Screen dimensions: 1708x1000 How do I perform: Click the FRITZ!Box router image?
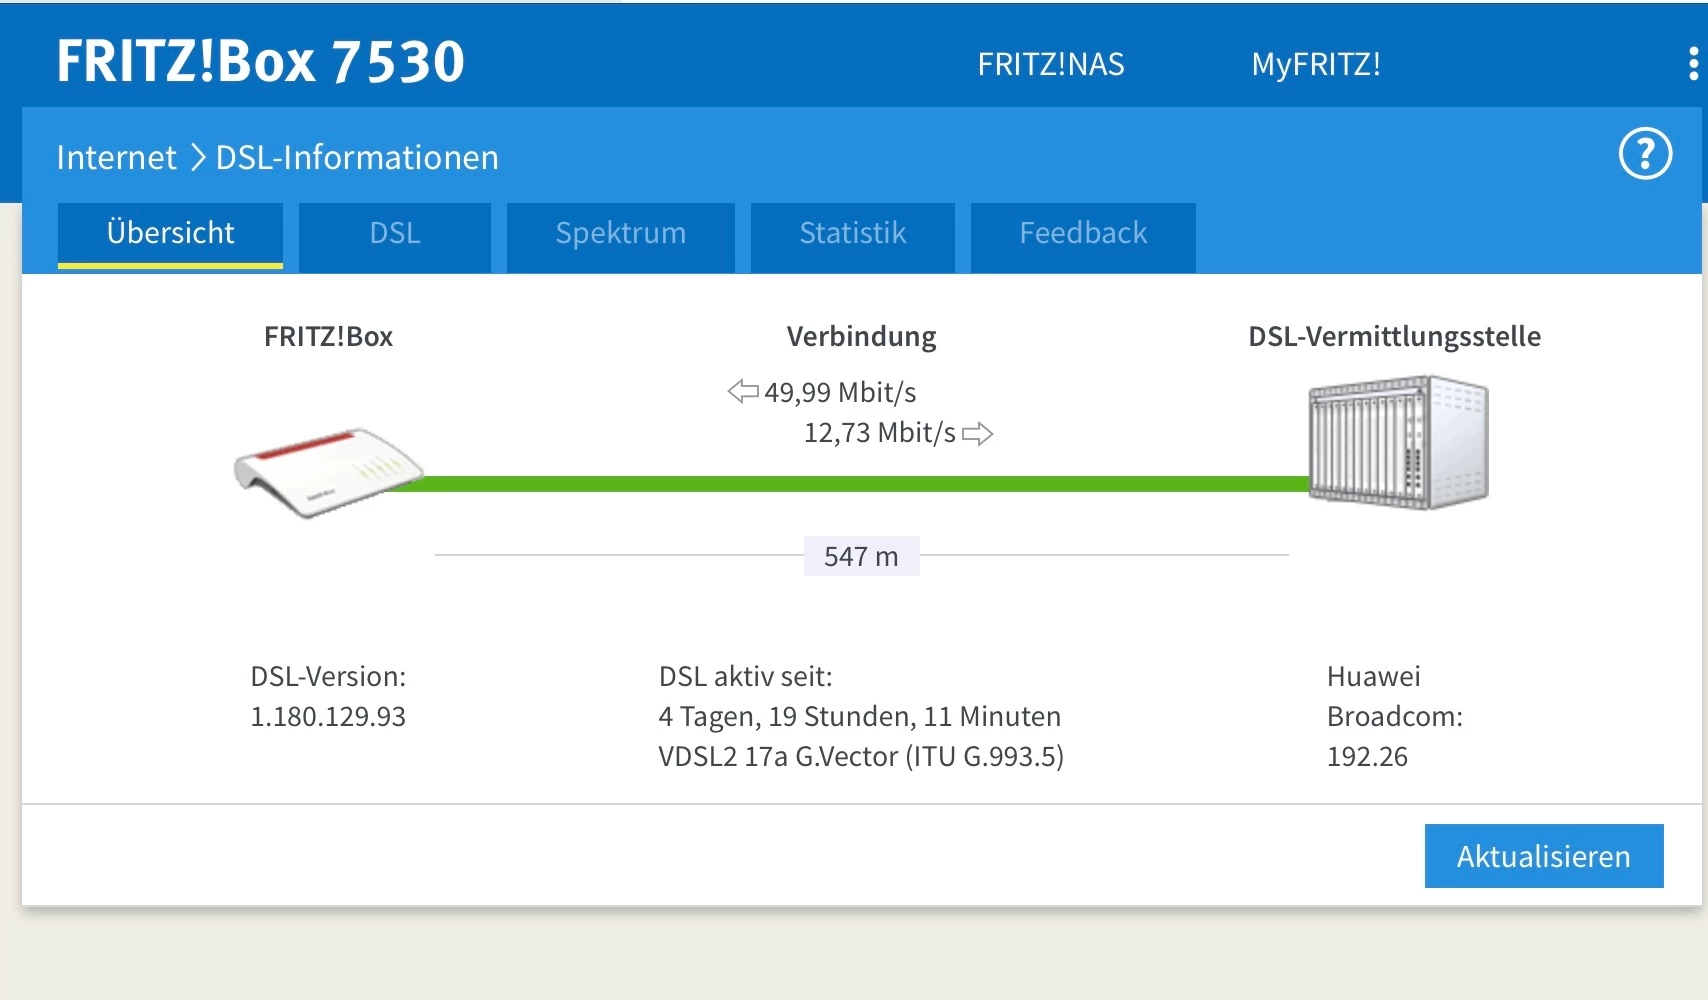coord(327,473)
